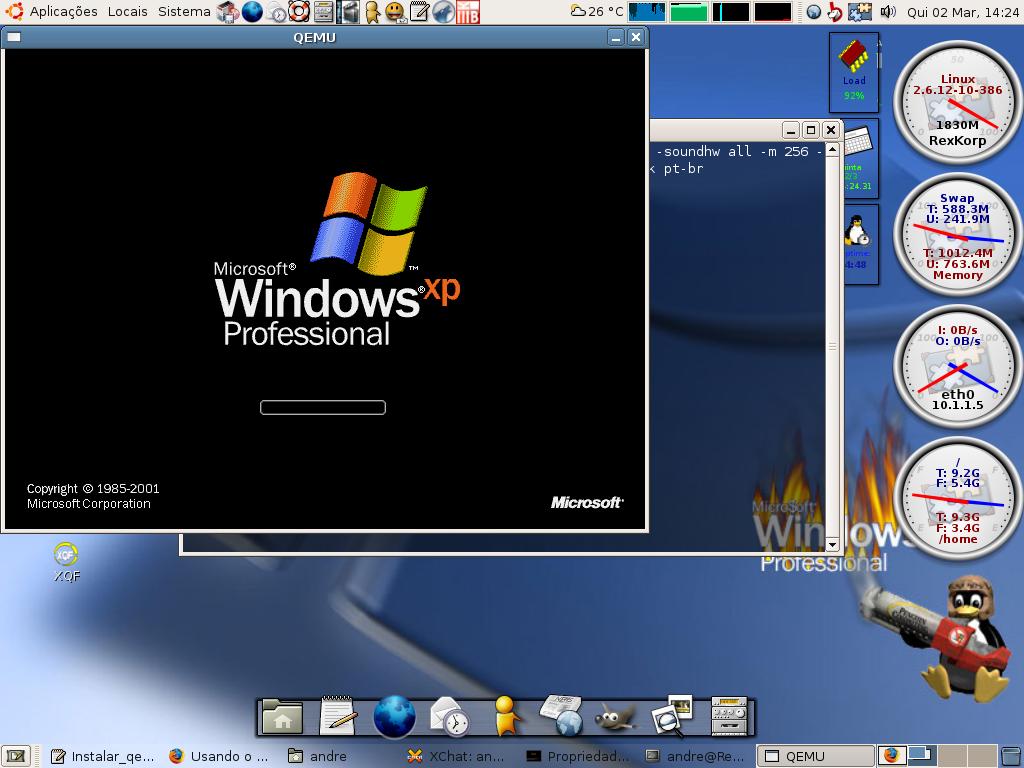Click the terminal text line 'pt-br'

[683, 168]
